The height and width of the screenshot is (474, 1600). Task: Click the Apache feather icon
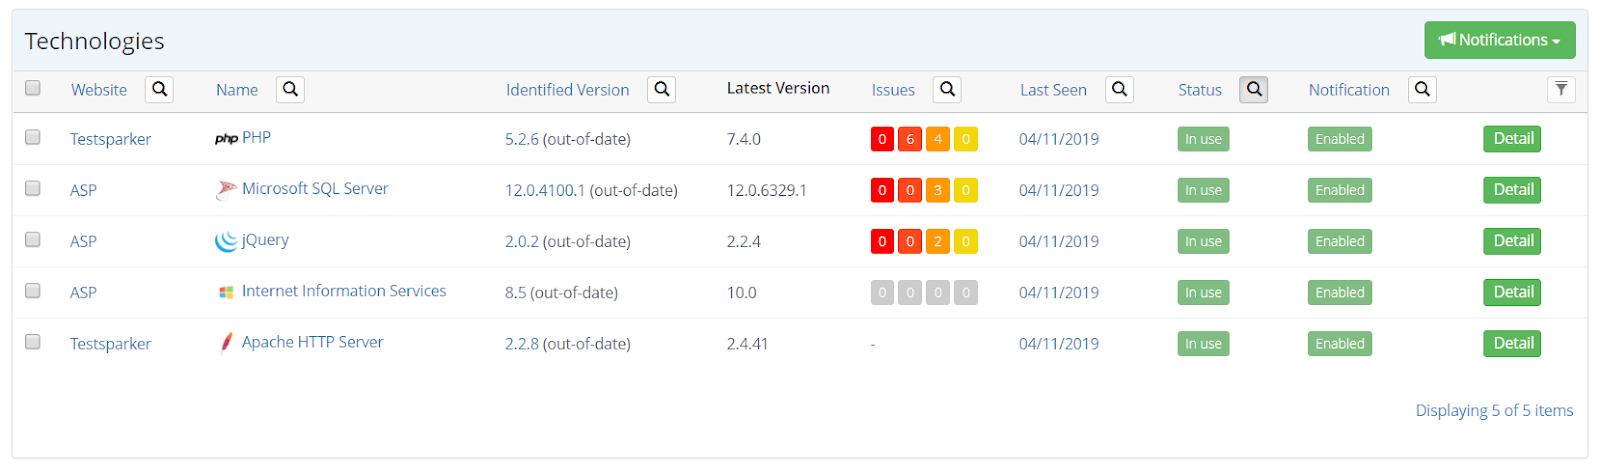(x=226, y=343)
